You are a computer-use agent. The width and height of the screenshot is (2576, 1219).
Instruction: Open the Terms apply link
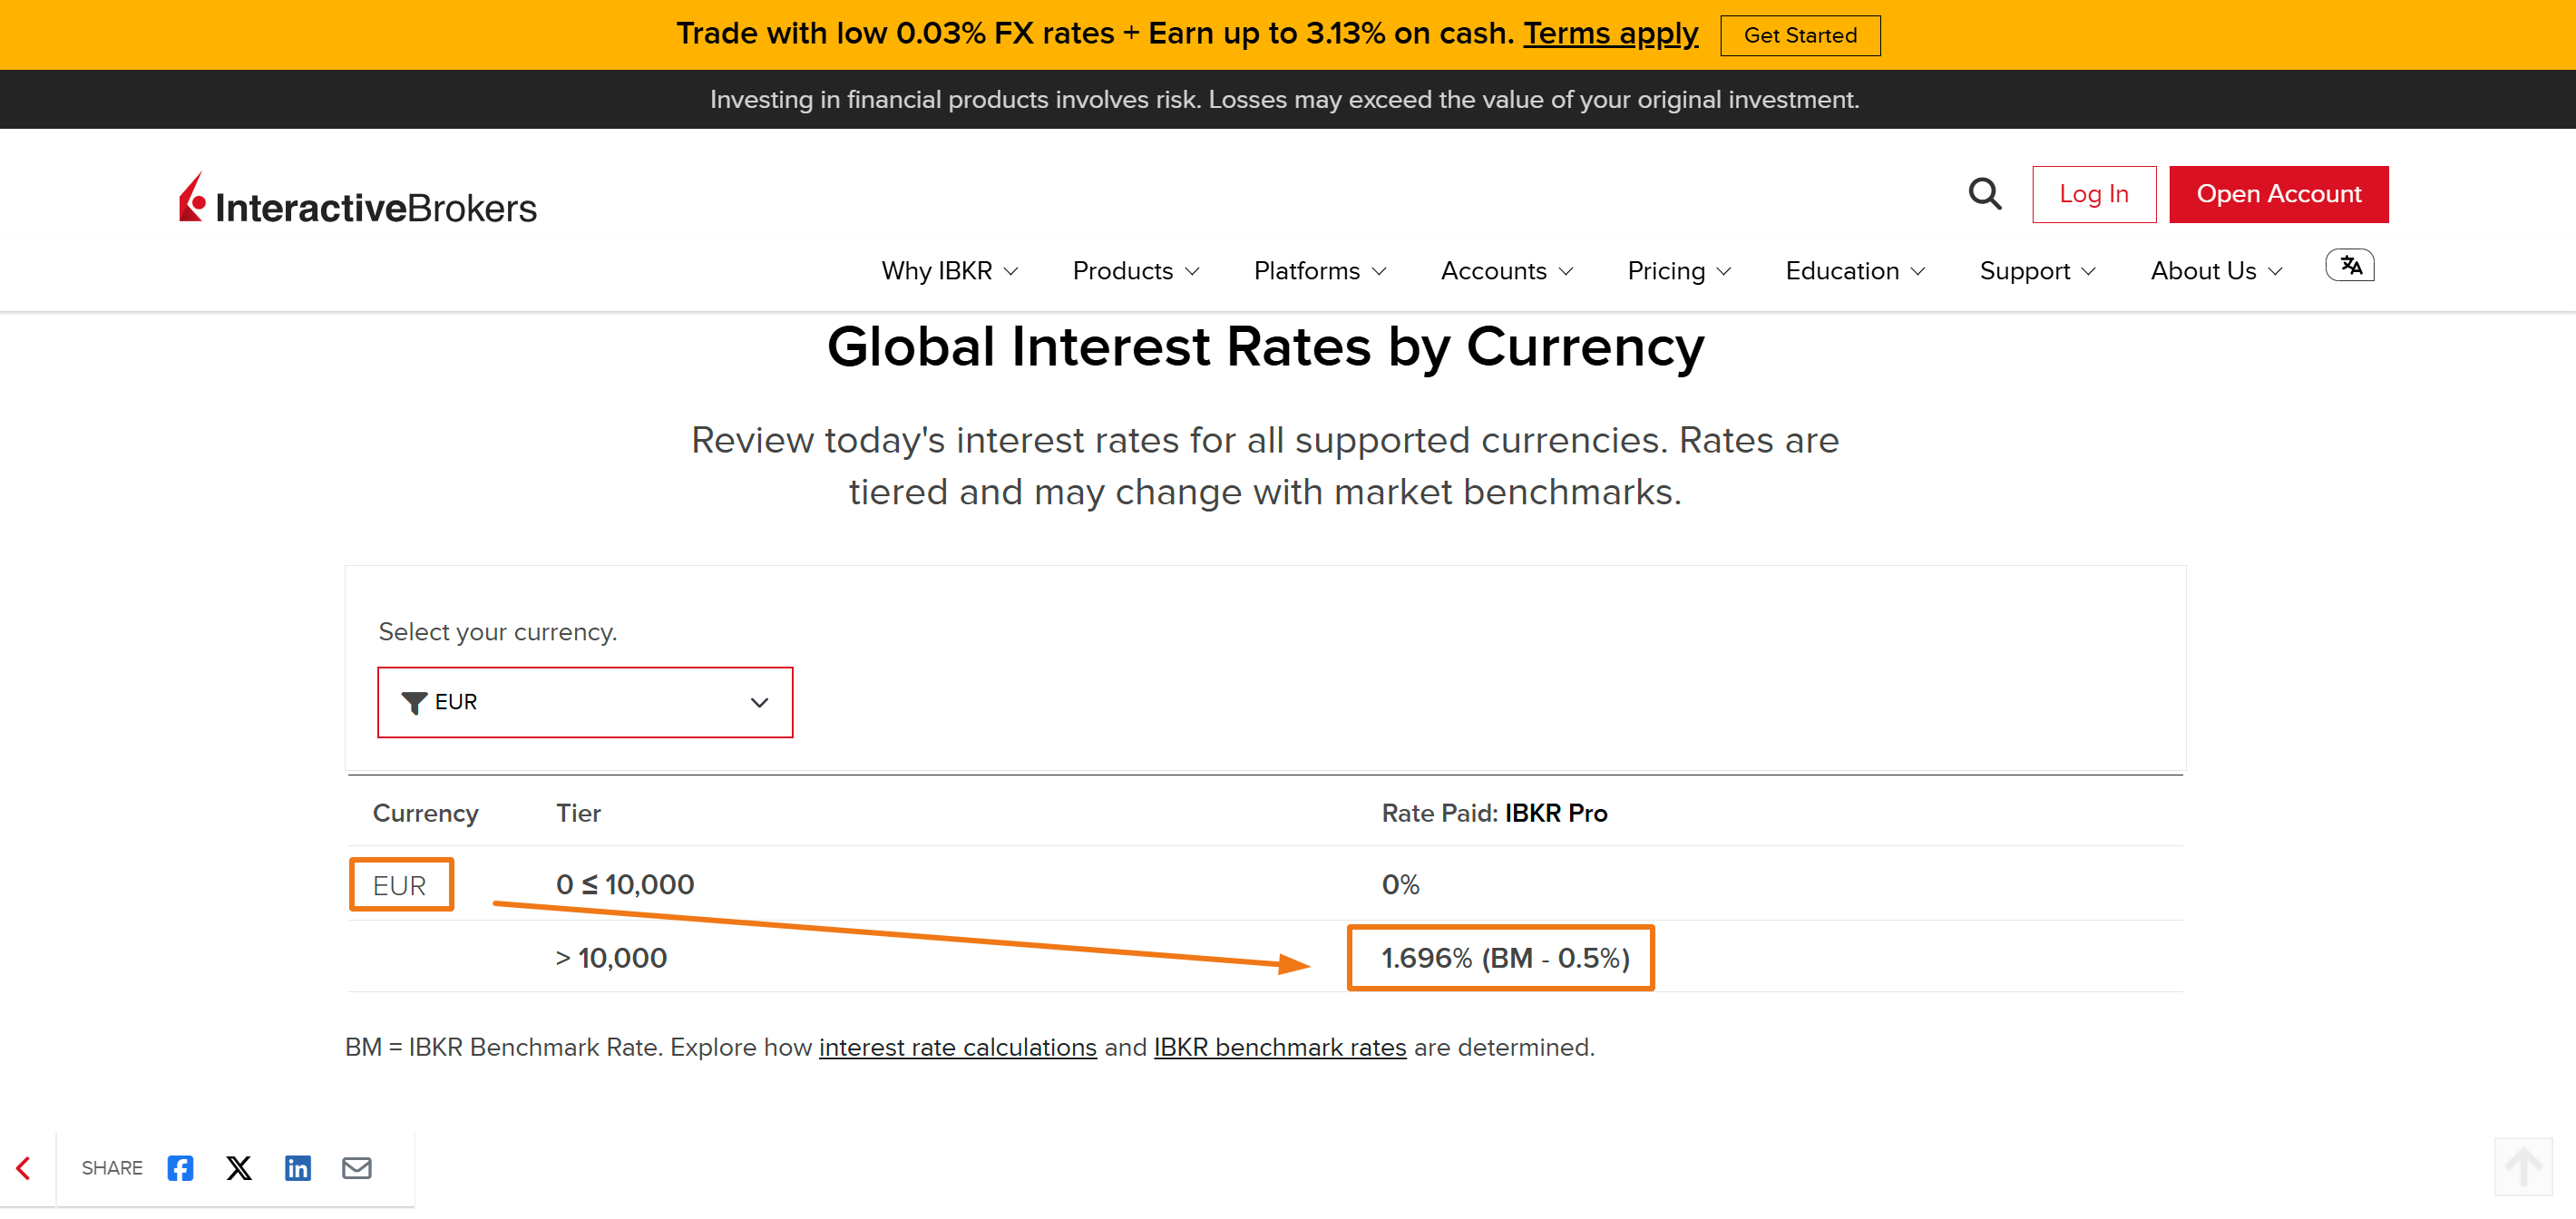click(1610, 33)
